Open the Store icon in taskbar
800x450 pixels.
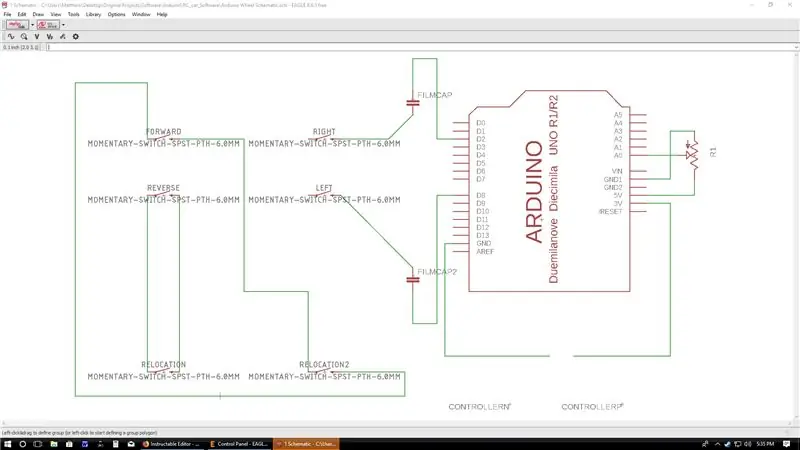(69, 444)
